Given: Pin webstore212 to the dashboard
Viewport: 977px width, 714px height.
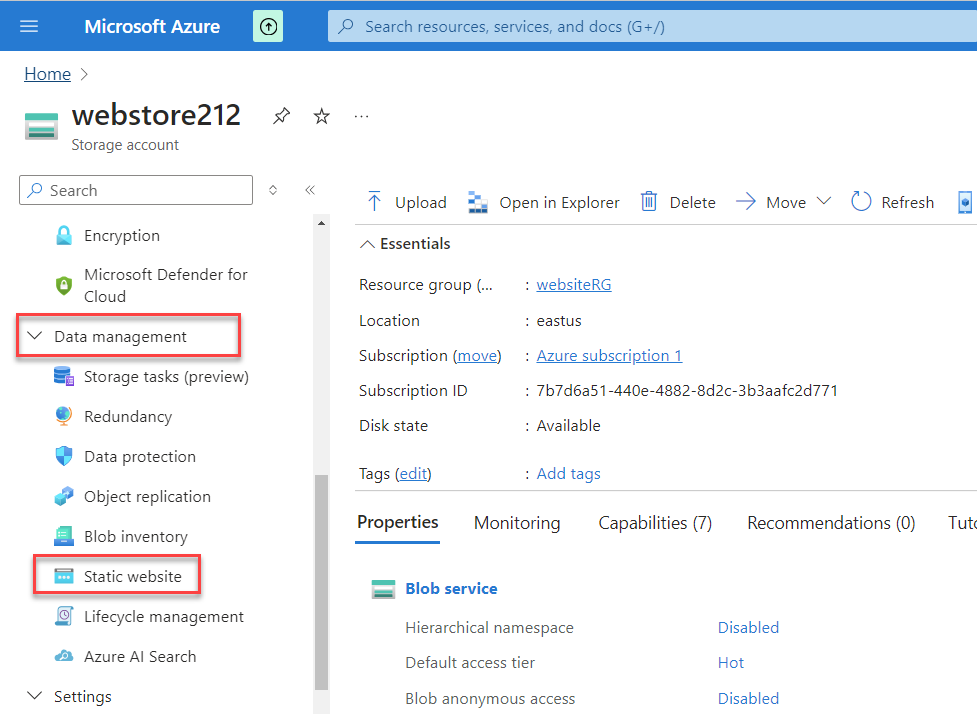Looking at the screenshot, I should [x=282, y=117].
